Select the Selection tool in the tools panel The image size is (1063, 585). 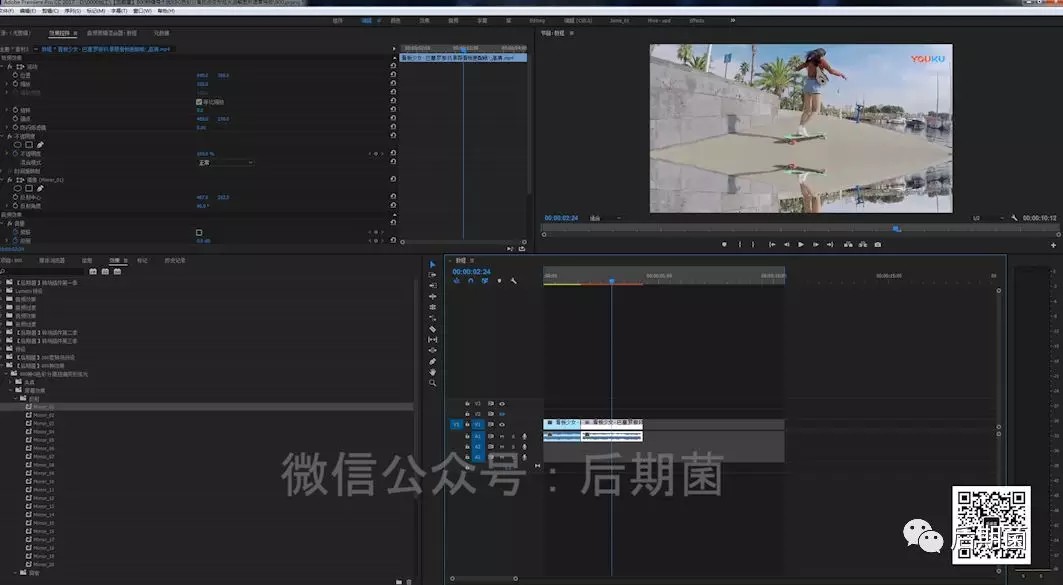coord(433,264)
